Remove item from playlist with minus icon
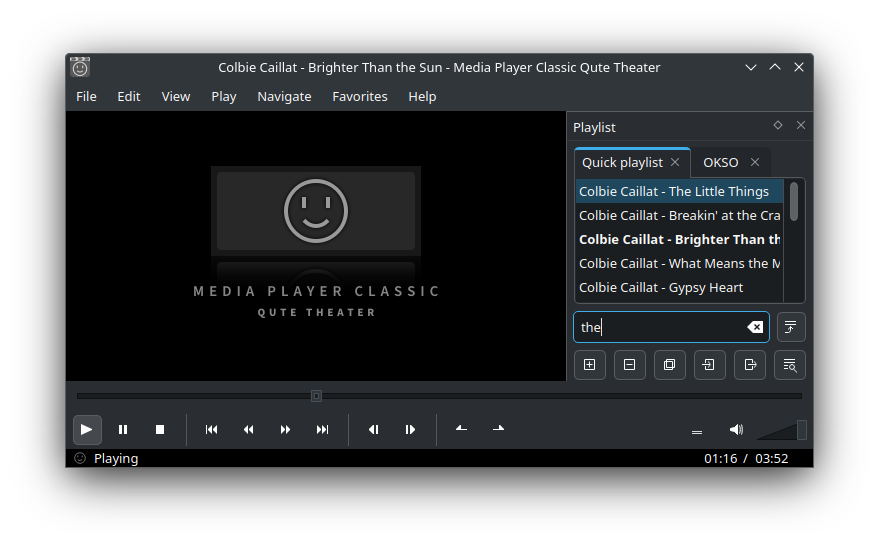 (x=630, y=365)
